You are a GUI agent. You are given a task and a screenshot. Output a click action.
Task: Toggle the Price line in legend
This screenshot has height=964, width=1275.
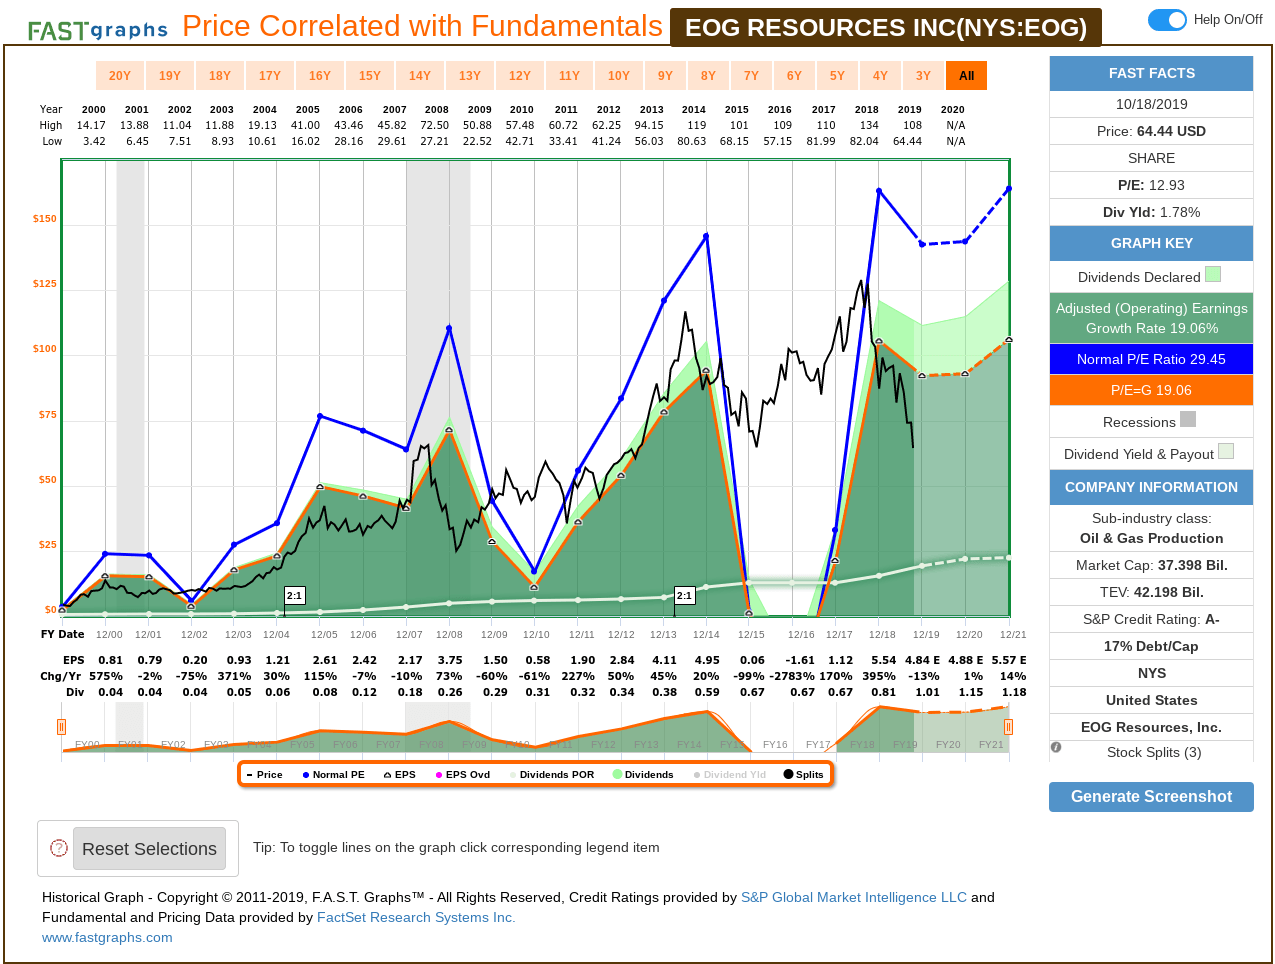(264, 774)
